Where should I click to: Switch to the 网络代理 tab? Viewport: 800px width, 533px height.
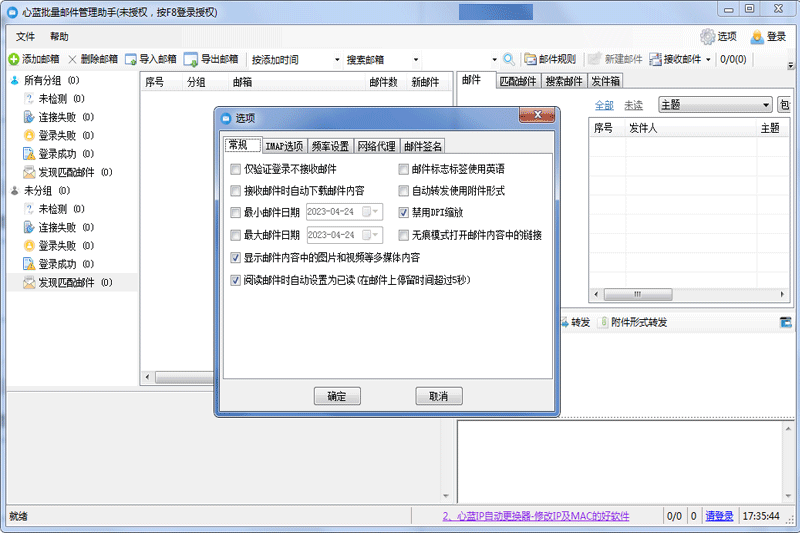[376, 147]
